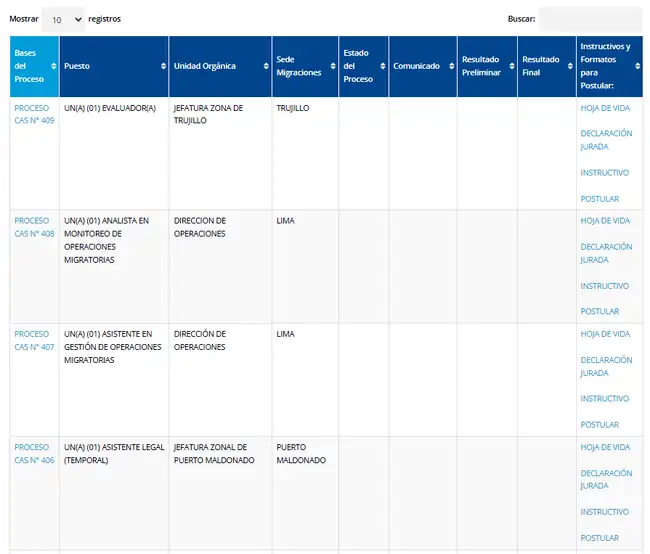Image resolution: width=650 pixels, height=554 pixels.
Task: Click POSTULAR for the Evaluador position
Action: (599, 199)
